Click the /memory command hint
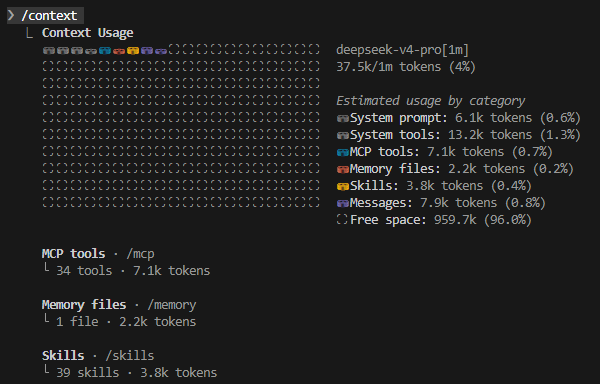 click(x=172, y=305)
